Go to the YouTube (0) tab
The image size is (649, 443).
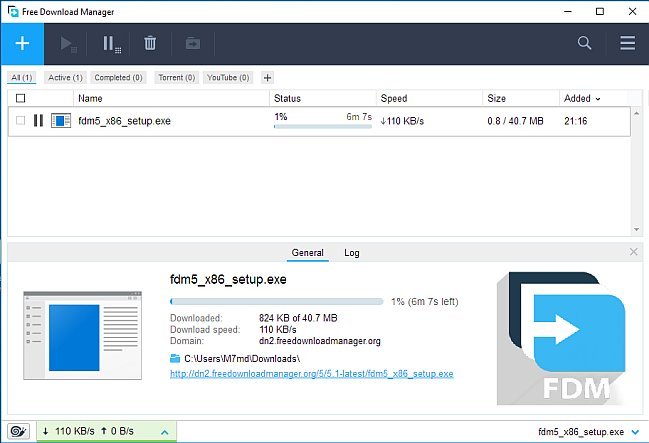click(x=228, y=77)
